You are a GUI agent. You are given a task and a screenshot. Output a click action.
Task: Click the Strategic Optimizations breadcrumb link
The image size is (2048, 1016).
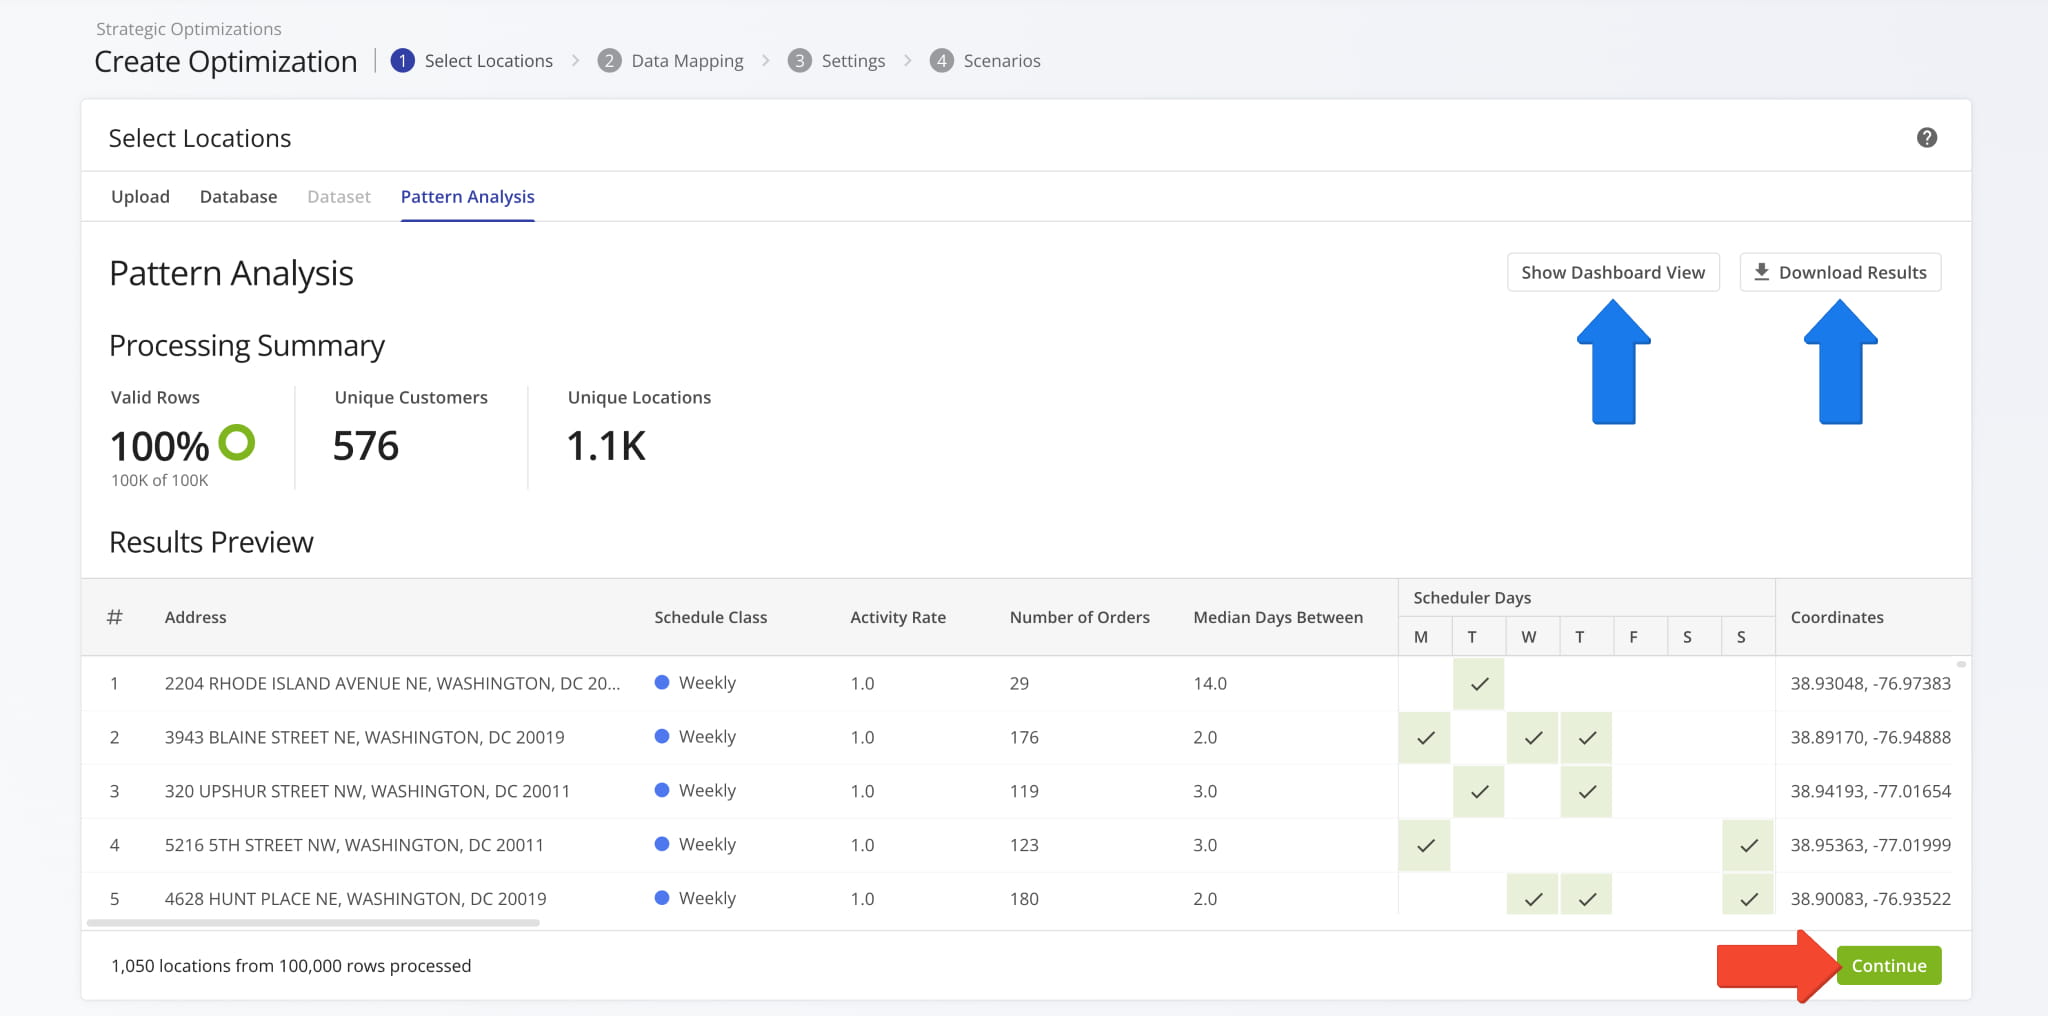pos(188,29)
